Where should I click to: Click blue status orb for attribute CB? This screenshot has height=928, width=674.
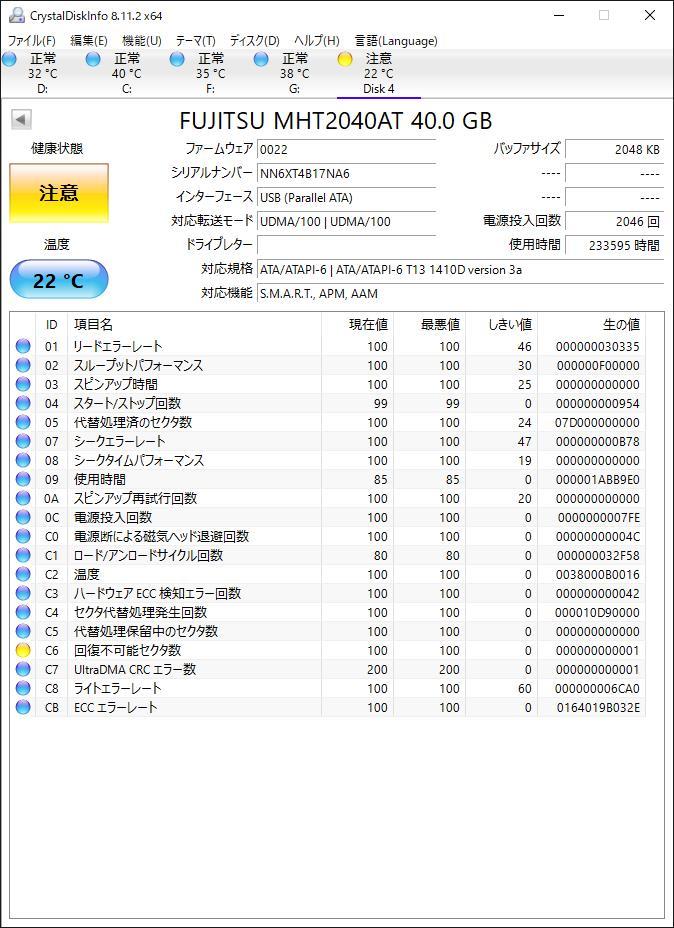click(23, 707)
